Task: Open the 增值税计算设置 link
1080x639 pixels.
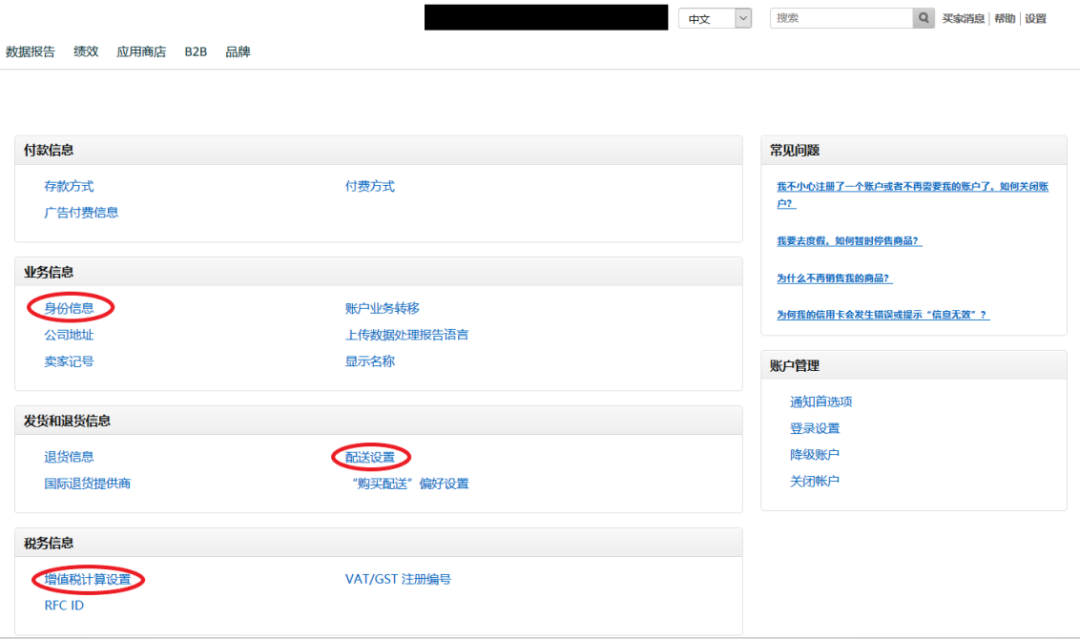Action: 87,579
